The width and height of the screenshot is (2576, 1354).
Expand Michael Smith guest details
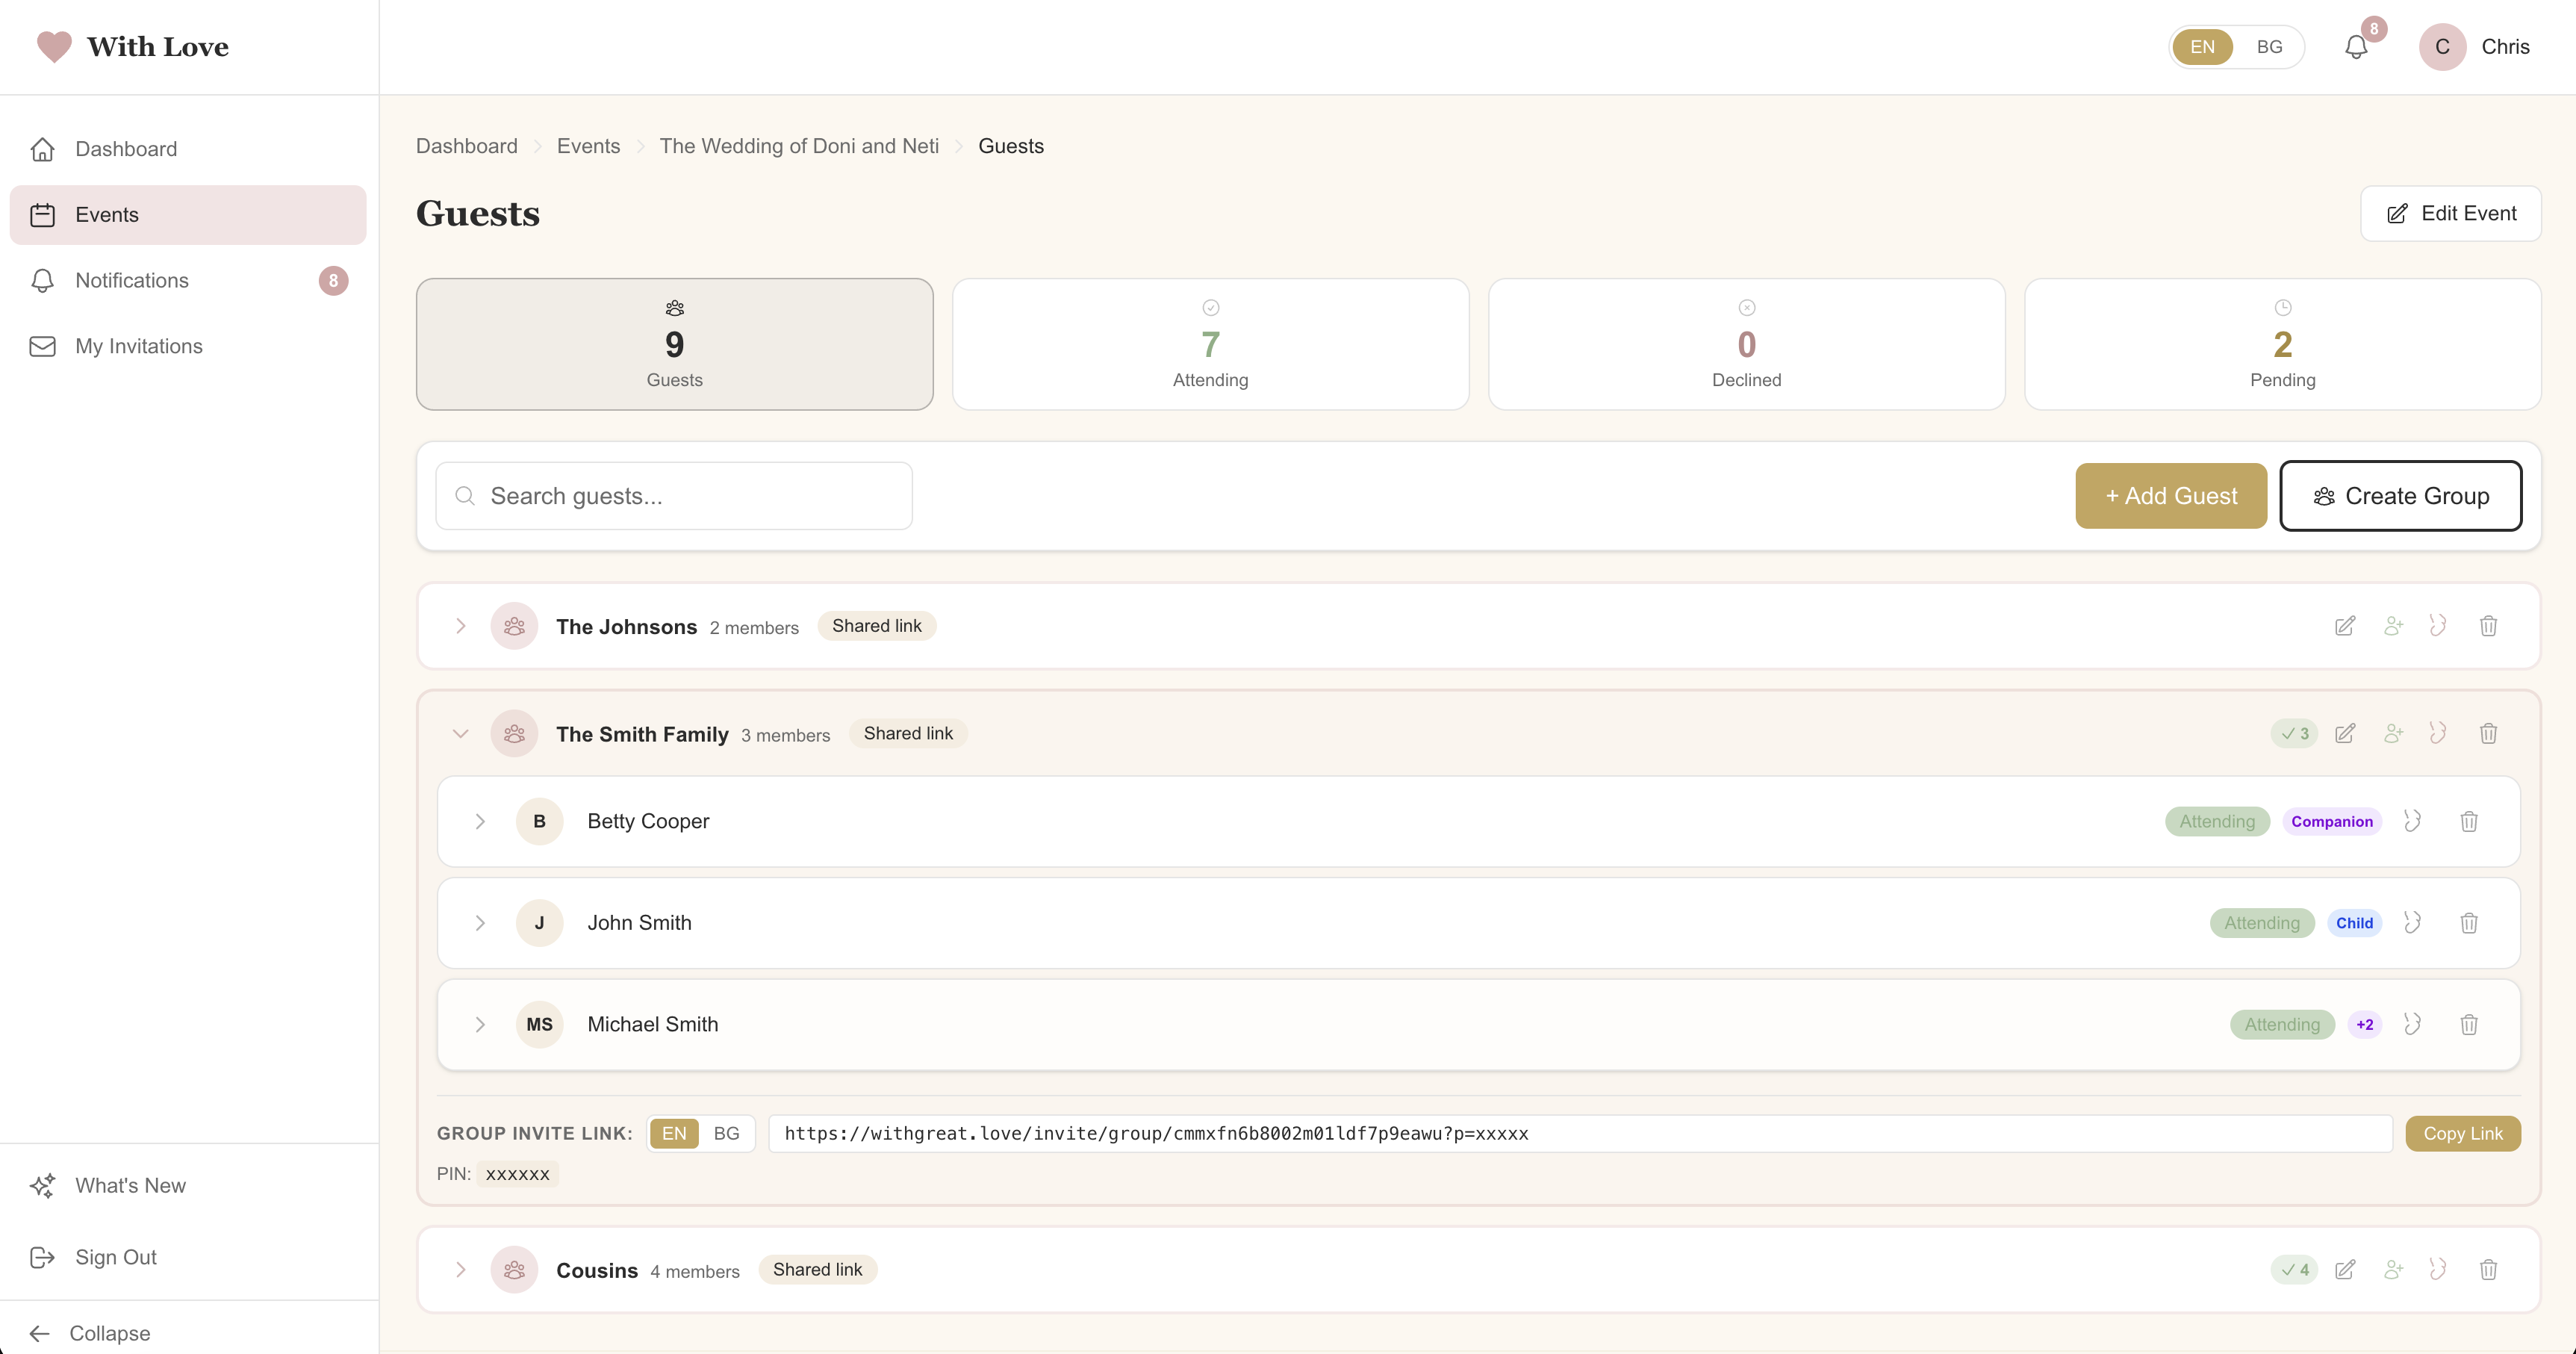click(x=480, y=1024)
